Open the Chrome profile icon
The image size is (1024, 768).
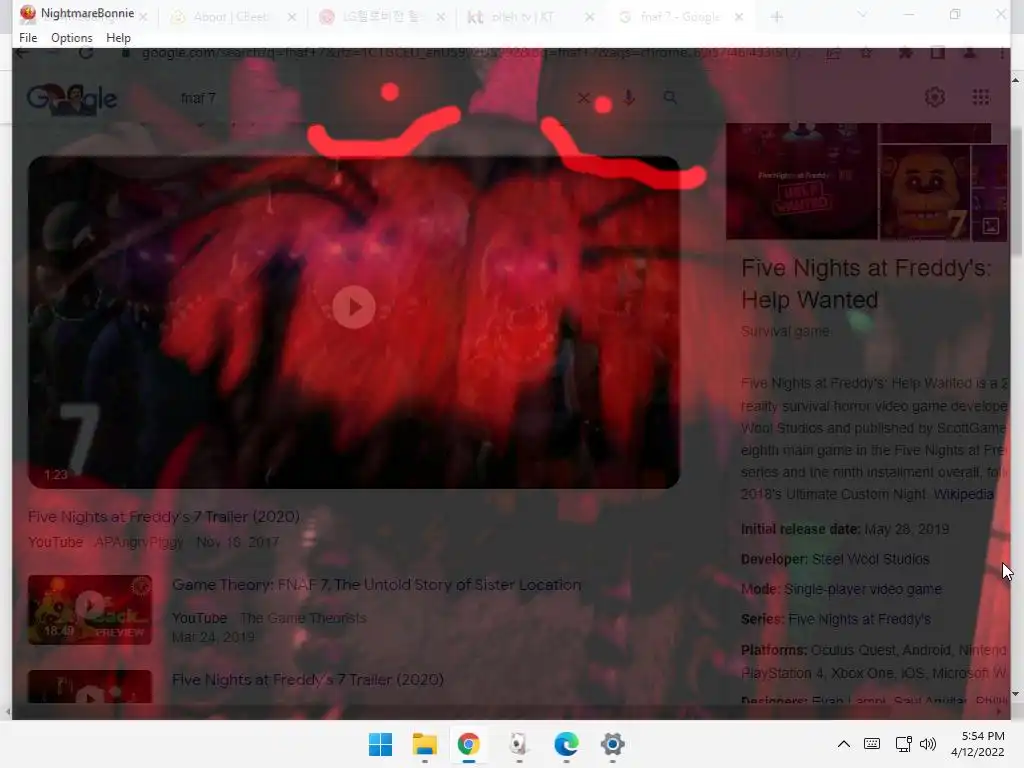tap(970, 53)
